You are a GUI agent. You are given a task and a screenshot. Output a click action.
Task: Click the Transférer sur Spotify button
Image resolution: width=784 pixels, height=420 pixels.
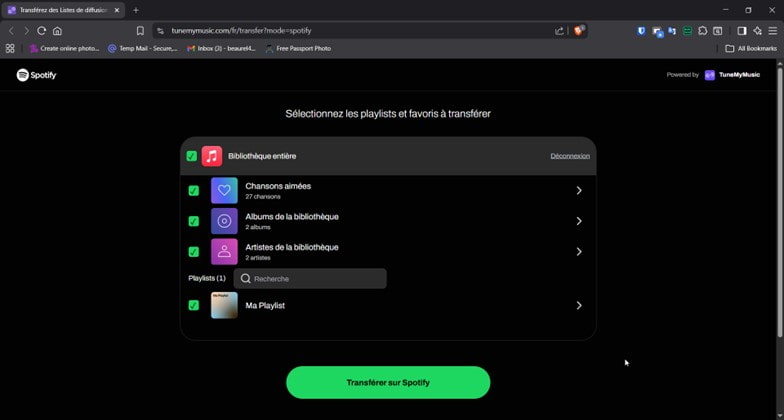coord(388,382)
